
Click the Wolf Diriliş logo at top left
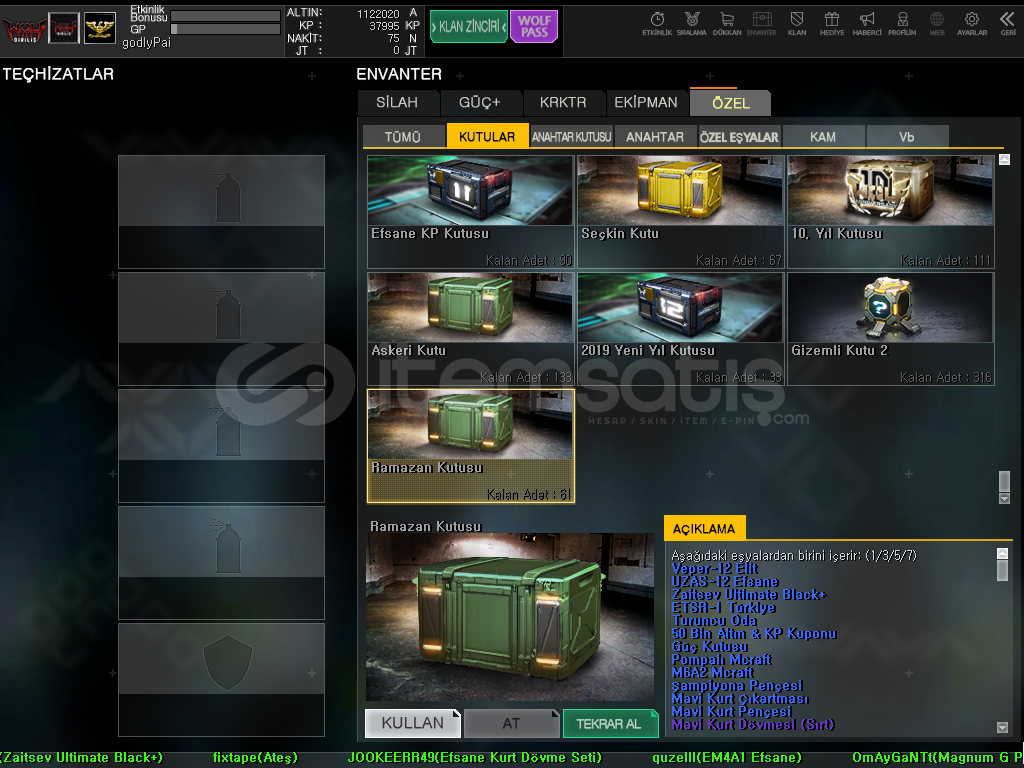pyautogui.click(x=24, y=29)
